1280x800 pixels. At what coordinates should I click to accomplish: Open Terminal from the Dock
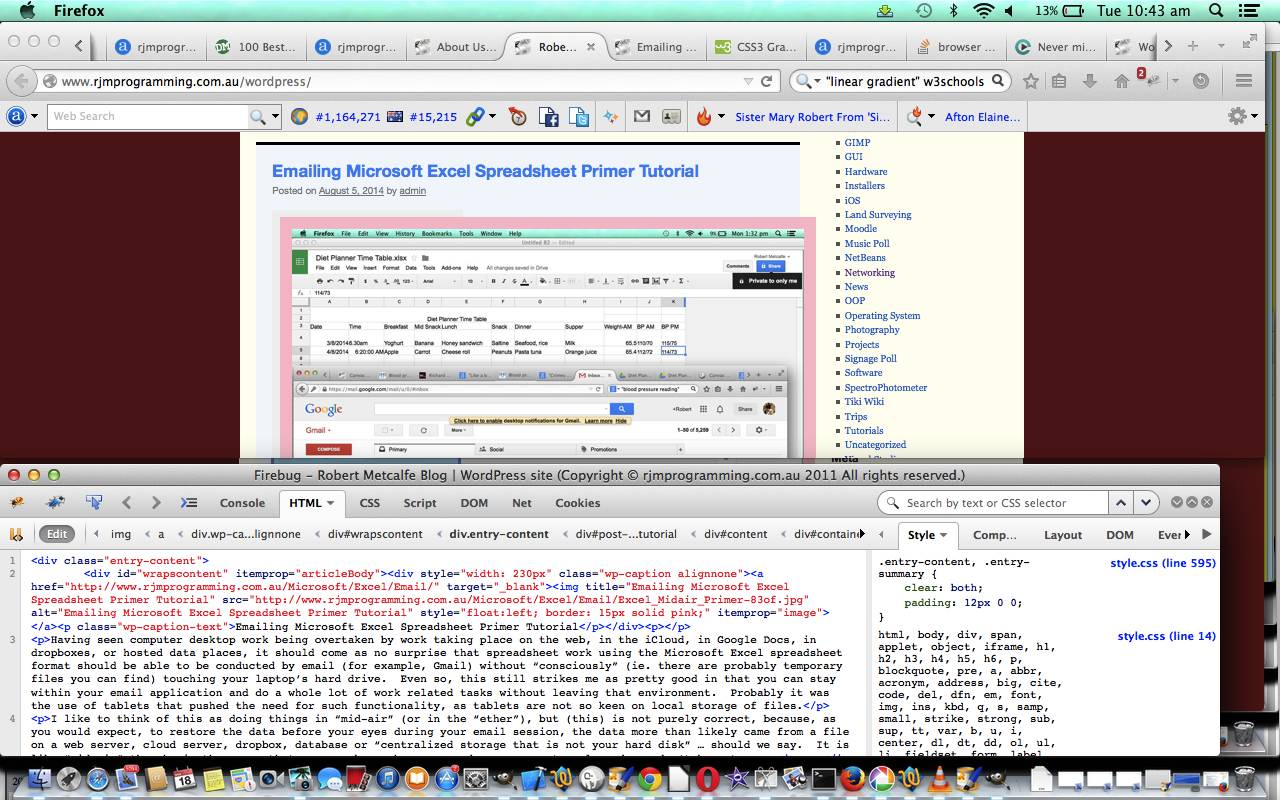point(823,778)
